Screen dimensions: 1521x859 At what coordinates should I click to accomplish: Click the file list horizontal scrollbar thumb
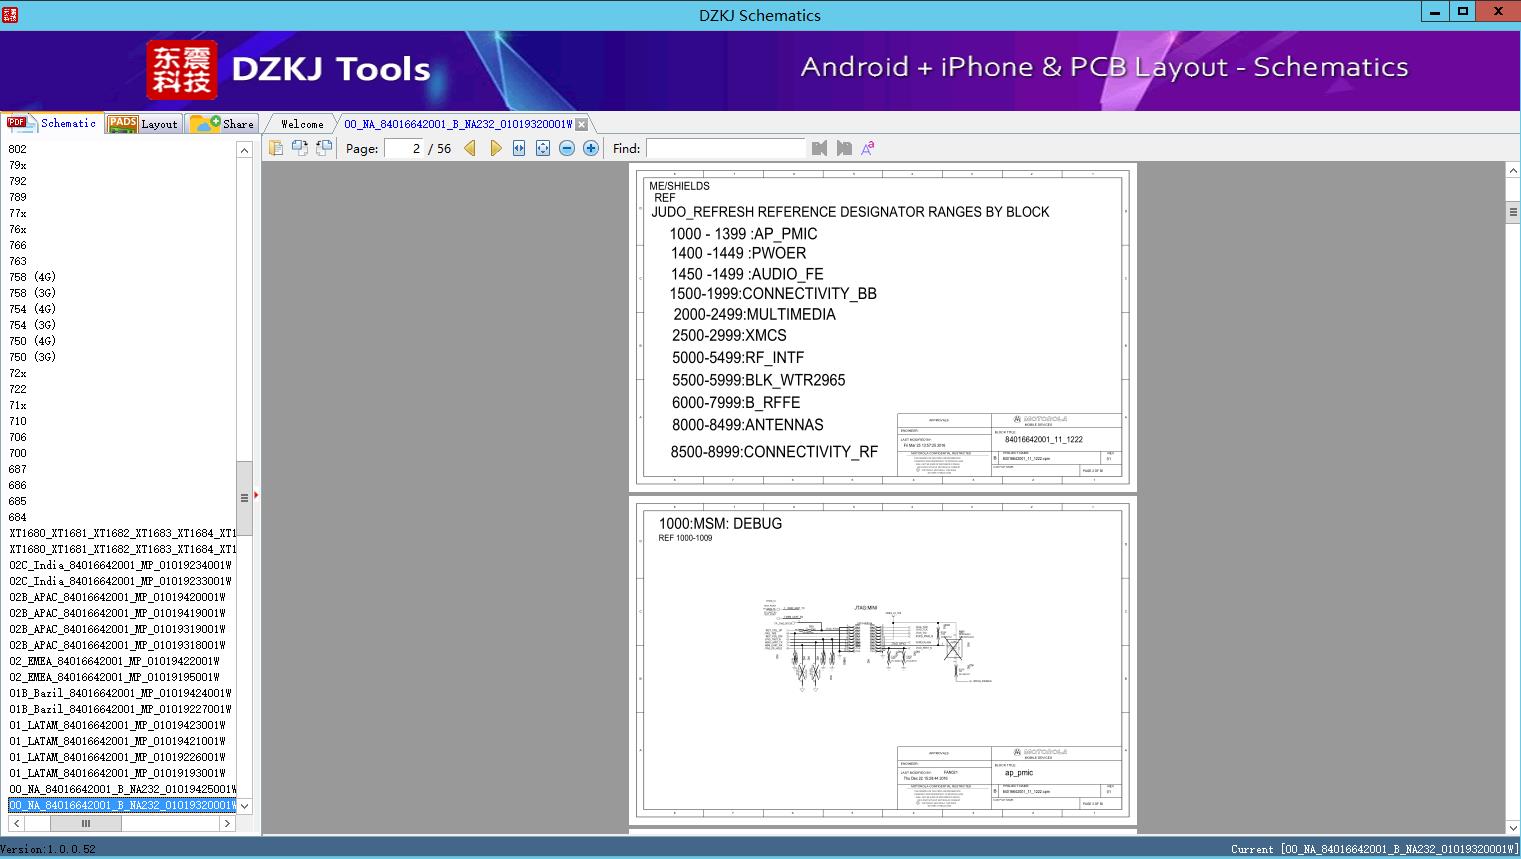coord(86,824)
